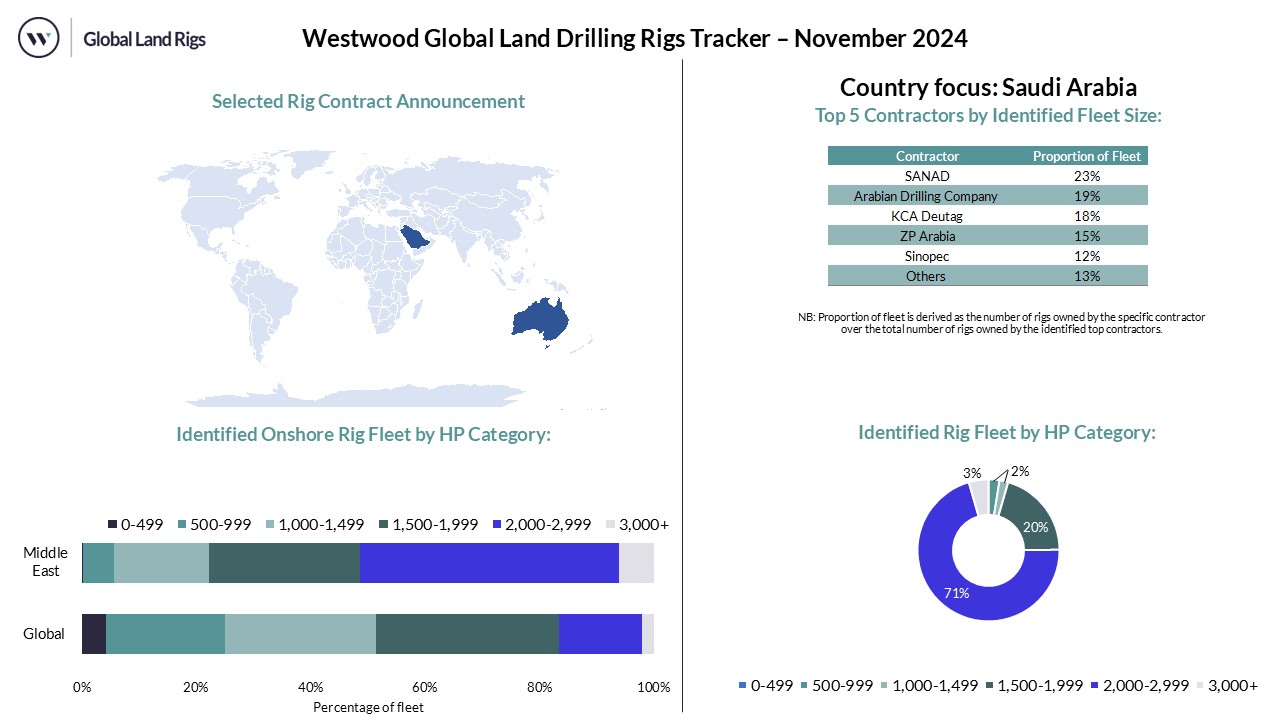Click the Proportion of Fleet column header
Viewport: 1280px width, 720px height.
(1086, 156)
